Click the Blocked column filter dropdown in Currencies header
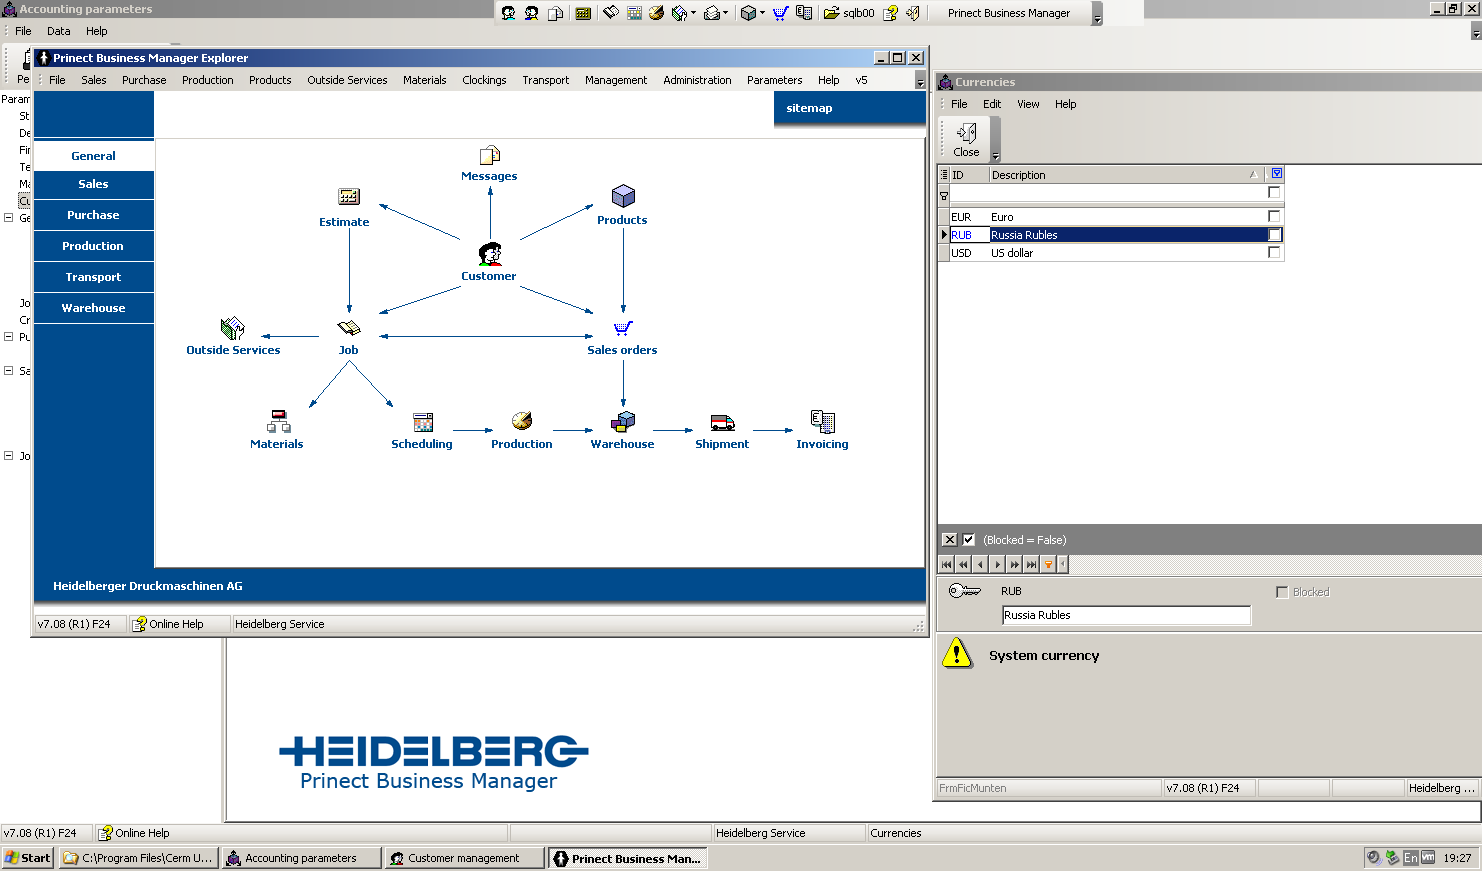 [1277, 173]
